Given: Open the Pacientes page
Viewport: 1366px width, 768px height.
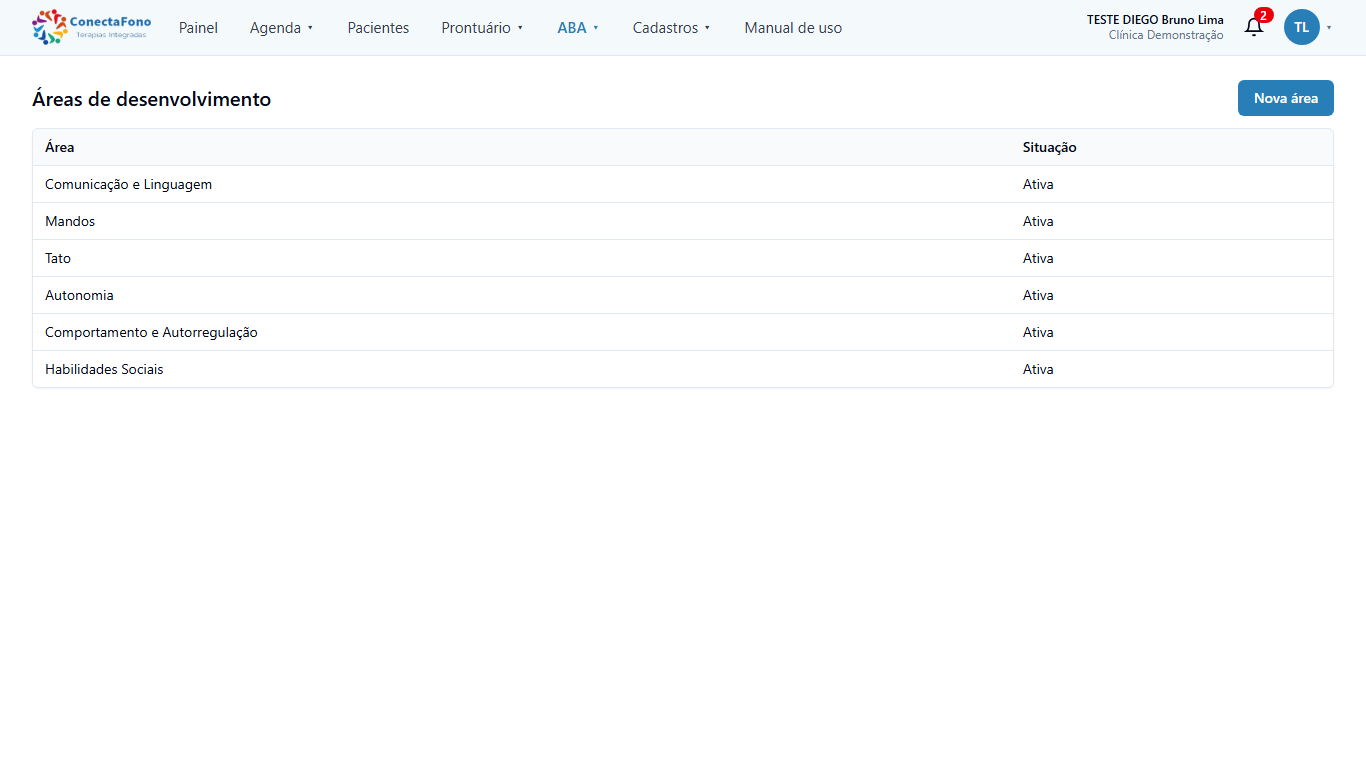Looking at the screenshot, I should pos(378,28).
